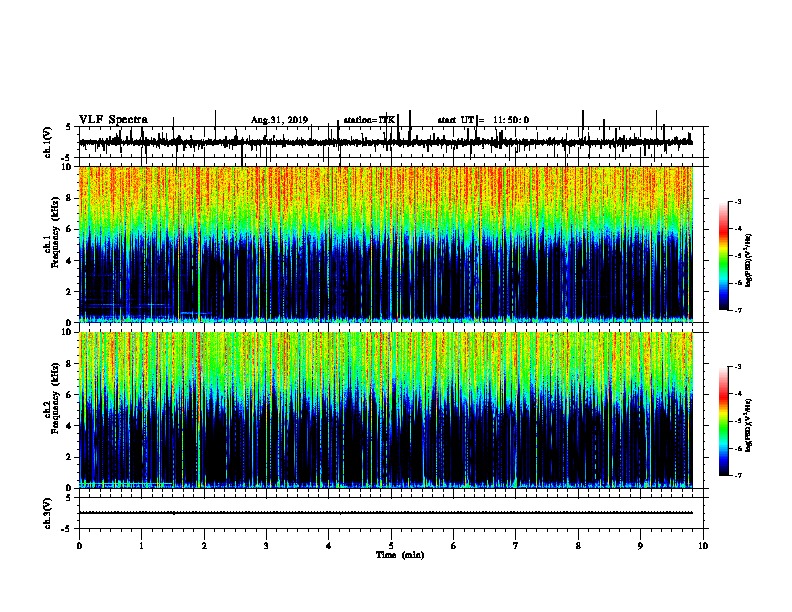Click time axis tick label "3"

(x=266, y=546)
